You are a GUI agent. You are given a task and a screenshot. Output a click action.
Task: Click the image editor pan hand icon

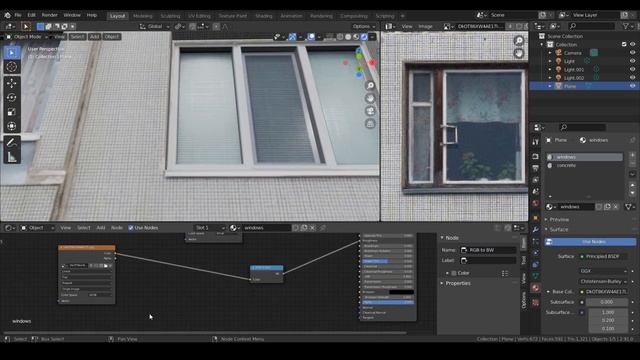click(x=519, y=53)
